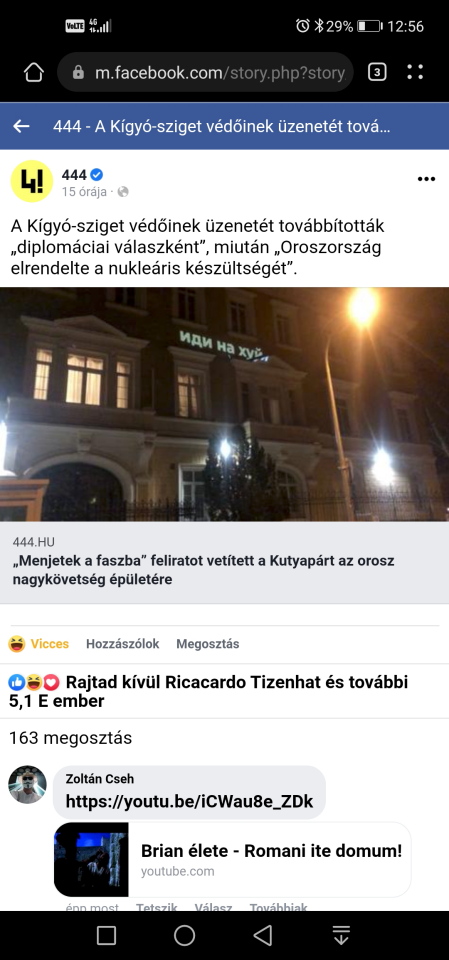Tap the address bar lock icon
The width and height of the screenshot is (449, 960).
(78, 73)
